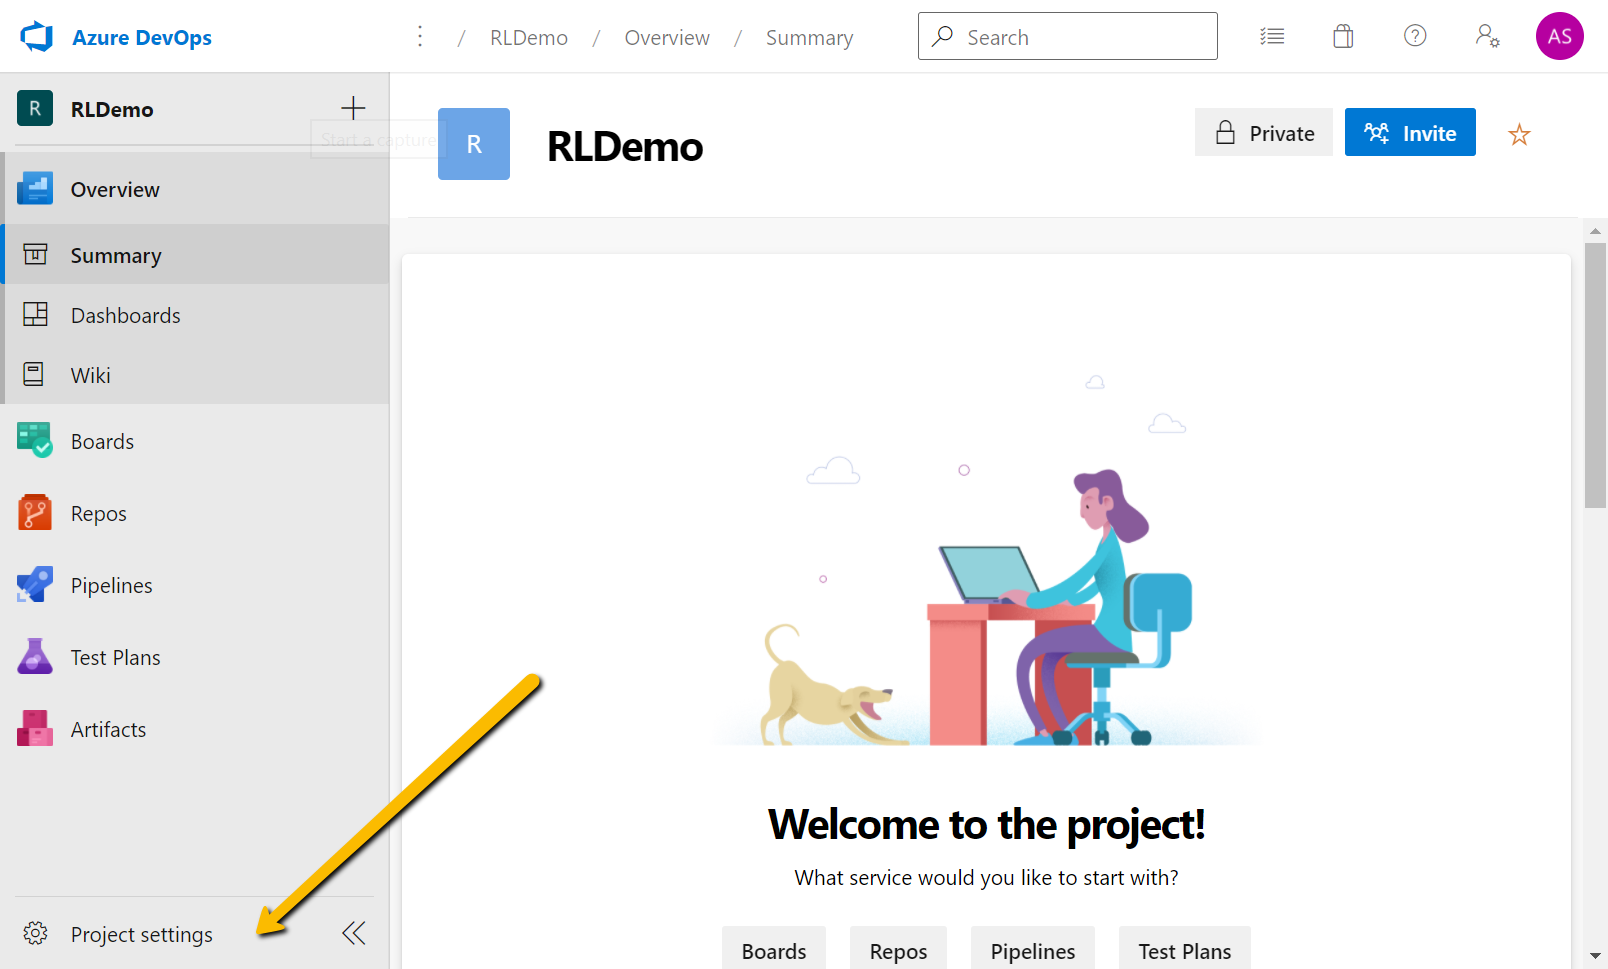This screenshot has height=969, width=1608.
Task: Open the breadcrumb more options ellipsis
Action: tap(420, 37)
